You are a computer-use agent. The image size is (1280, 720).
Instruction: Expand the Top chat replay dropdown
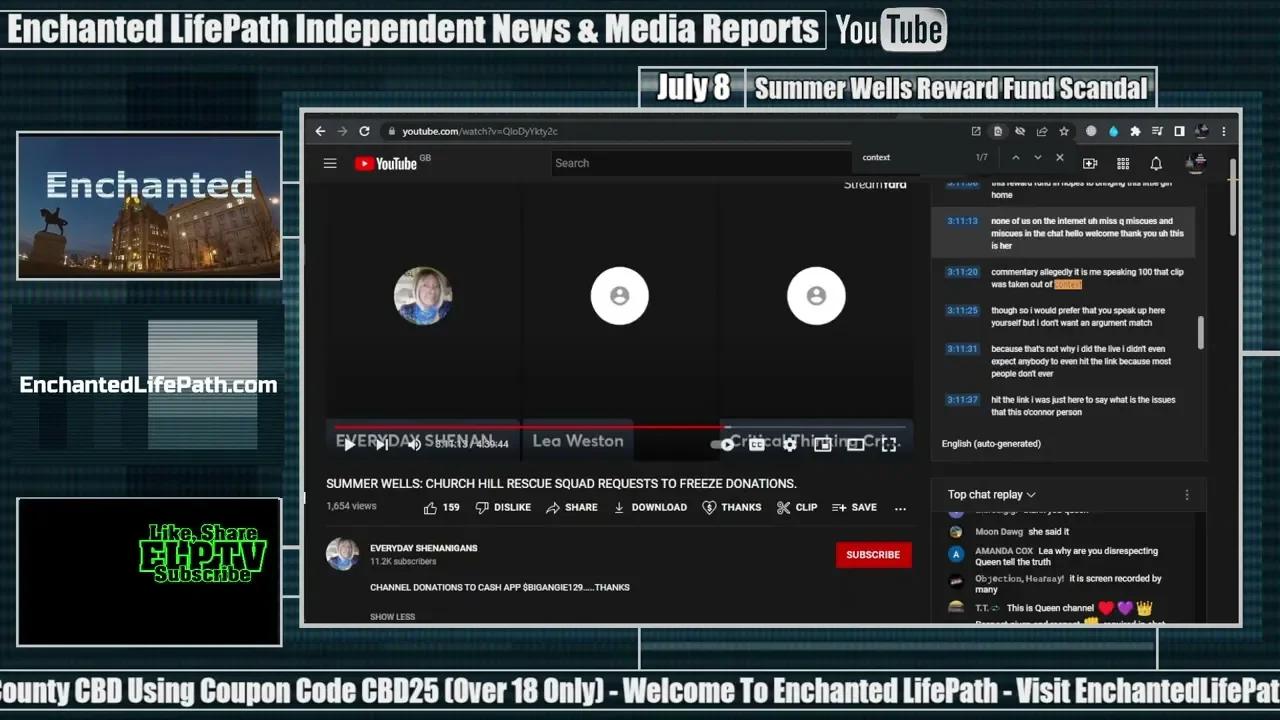pyautogui.click(x=991, y=494)
